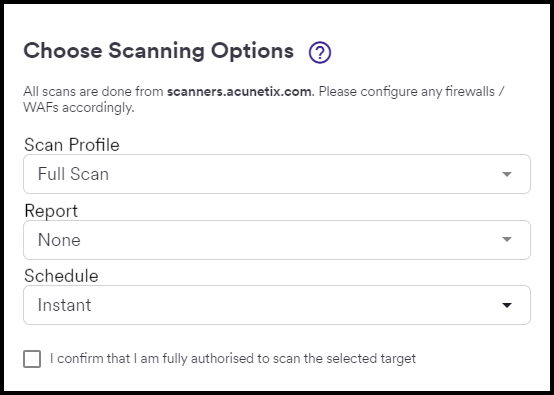554x395 pixels.
Task: Click the 'Scan Profile' field label
Action: (72, 145)
